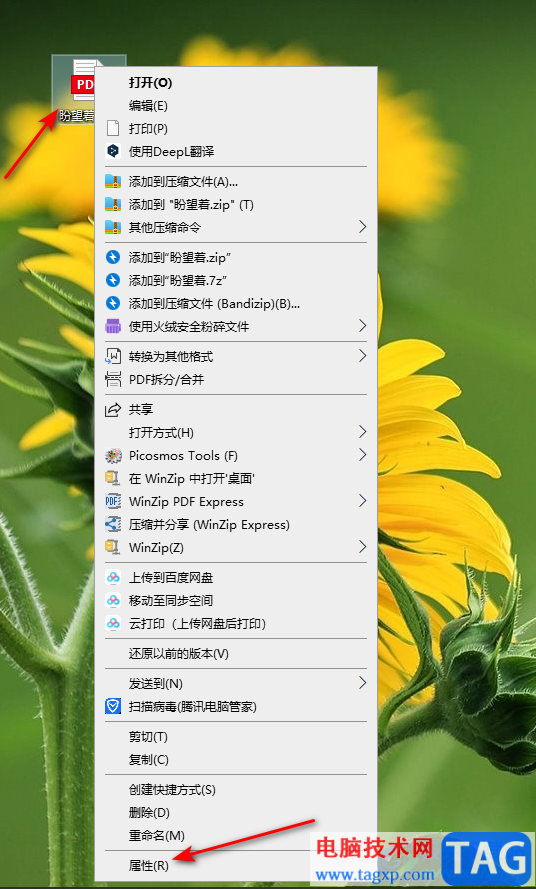Expand the WinZip PDF Express submenu arrow
This screenshot has height=889, width=536.
(362, 501)
